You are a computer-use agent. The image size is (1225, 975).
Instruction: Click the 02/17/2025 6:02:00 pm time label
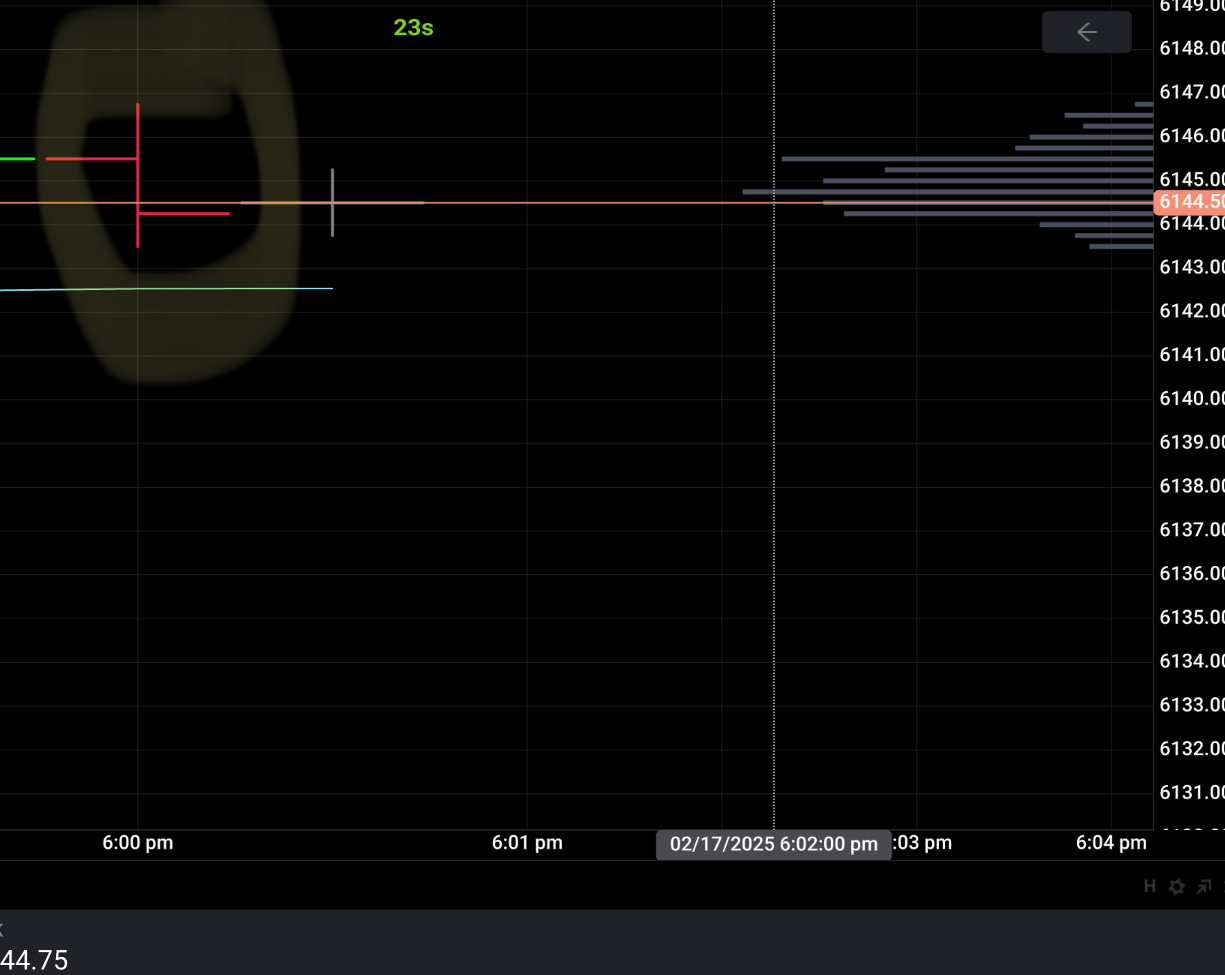[x=774, y=844]
